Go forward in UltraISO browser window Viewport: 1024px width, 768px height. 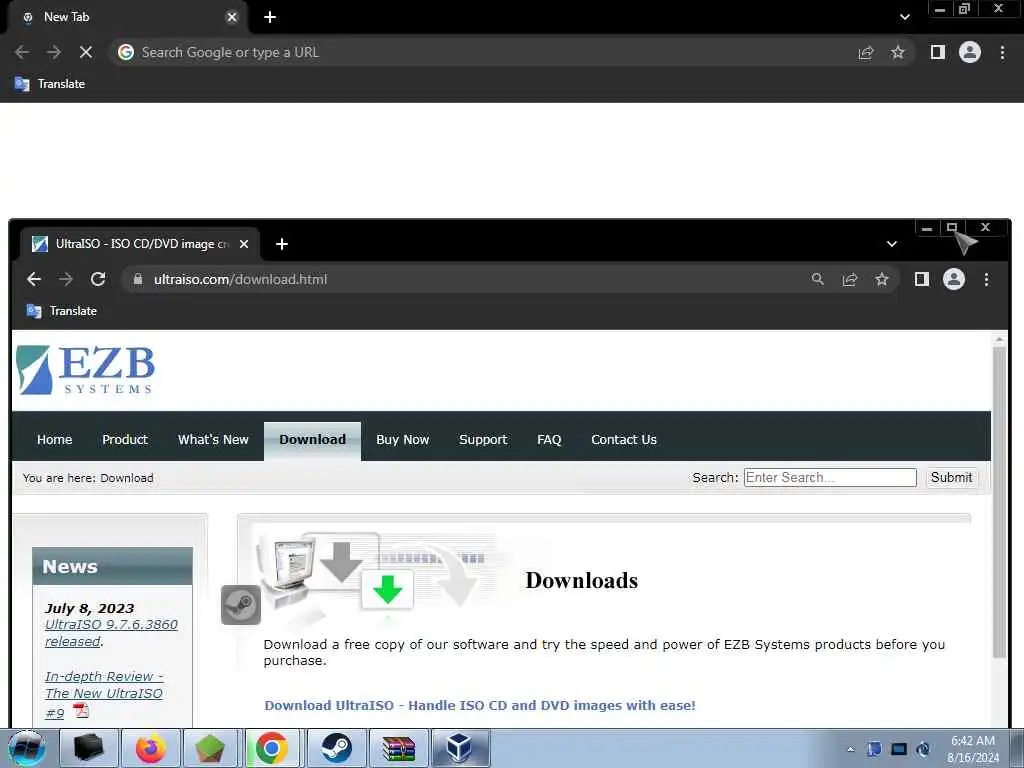coord(66,280)
